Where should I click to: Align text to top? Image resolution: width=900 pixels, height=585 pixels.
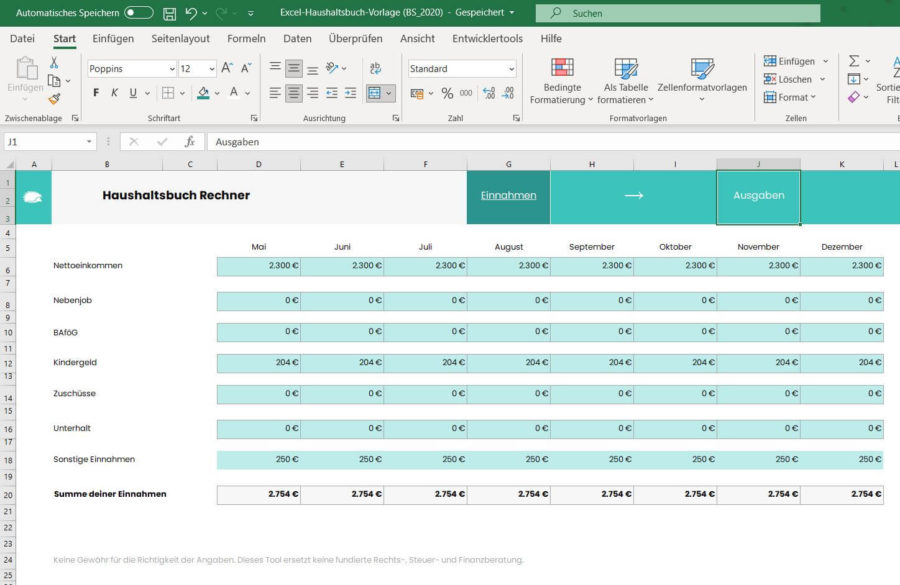point(275,68)
